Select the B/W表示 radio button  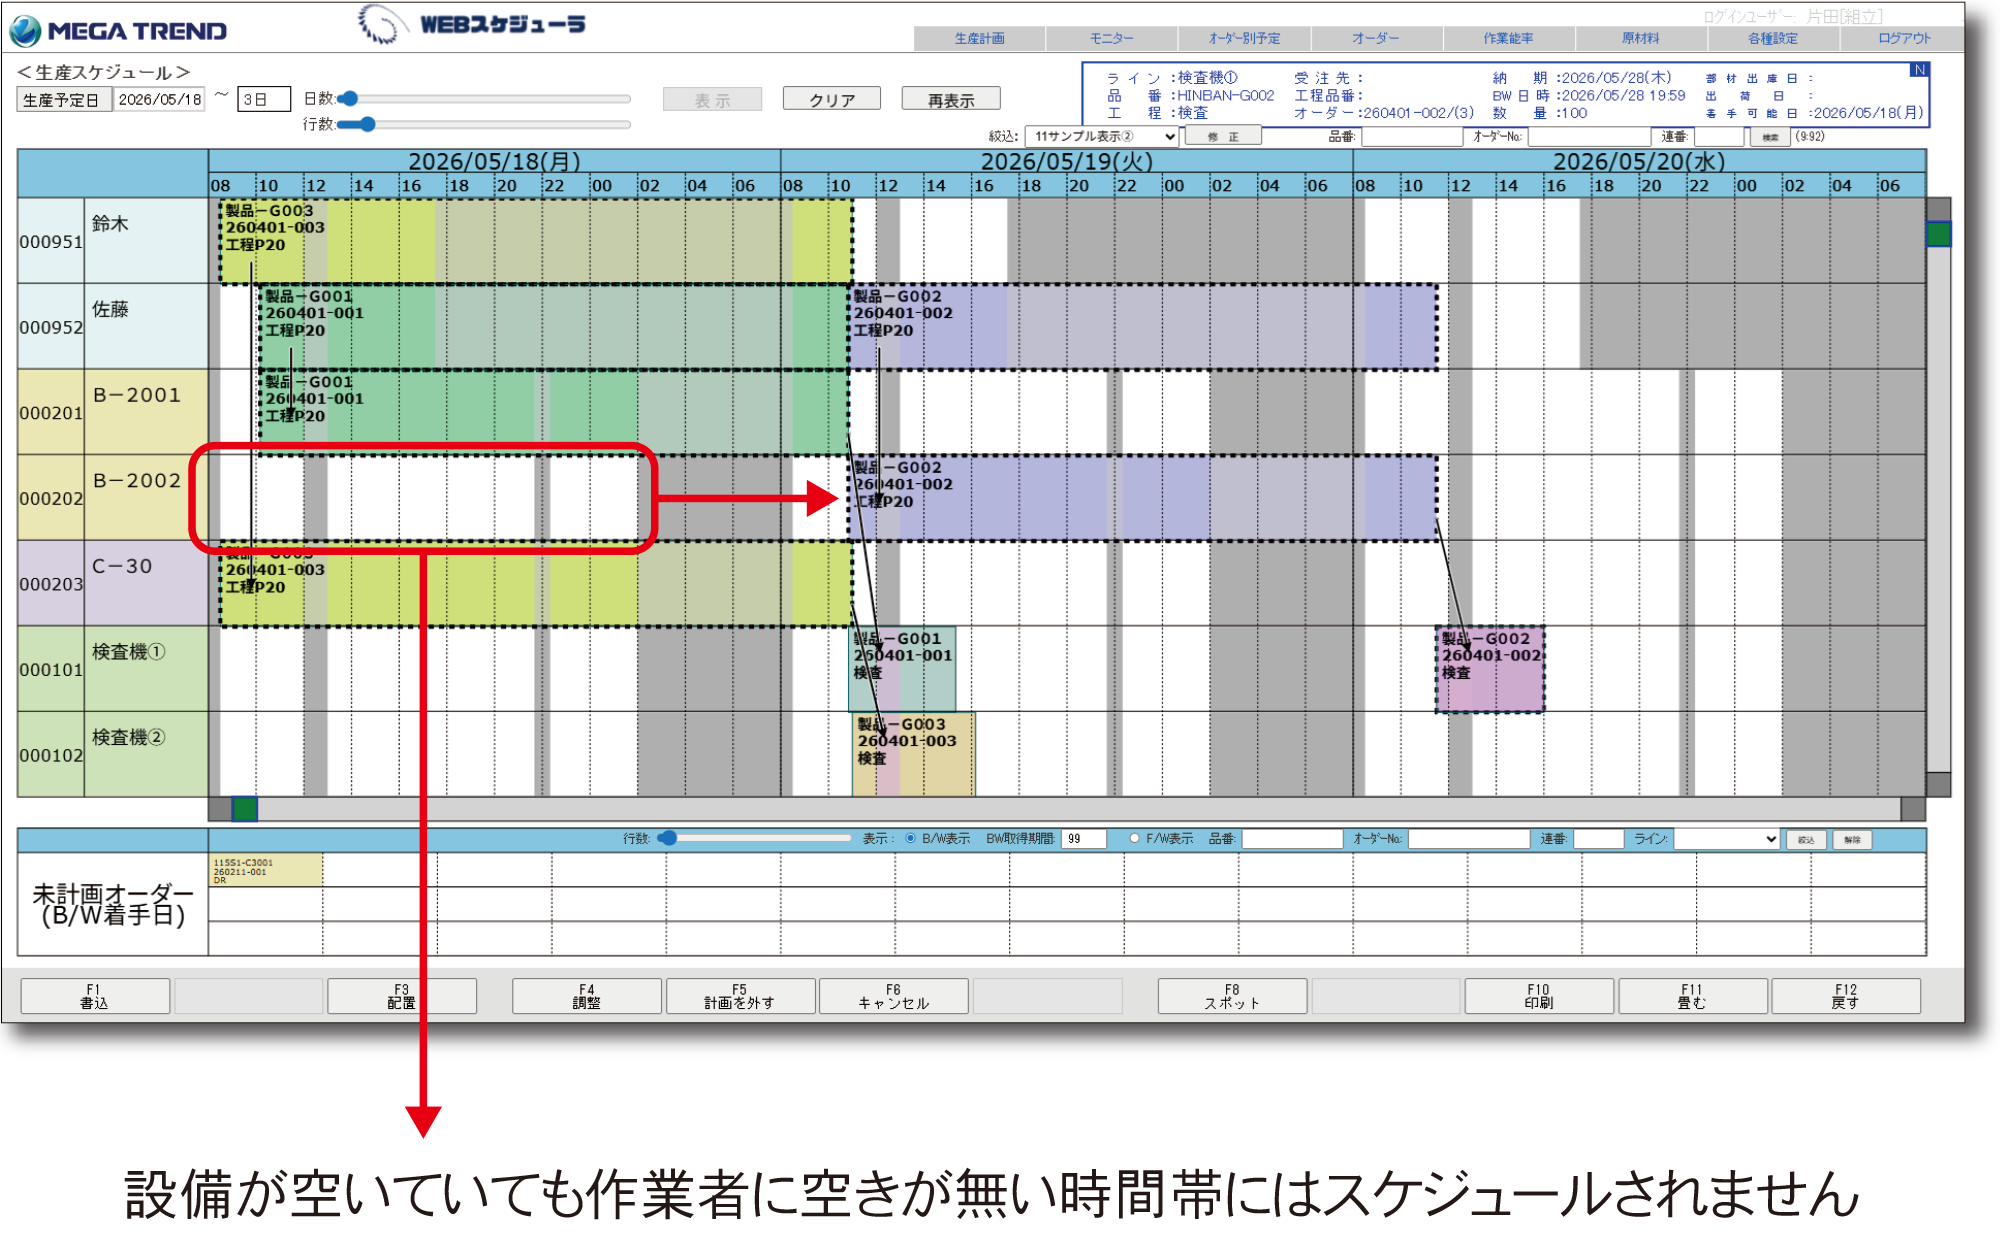(x=910, y=838)
